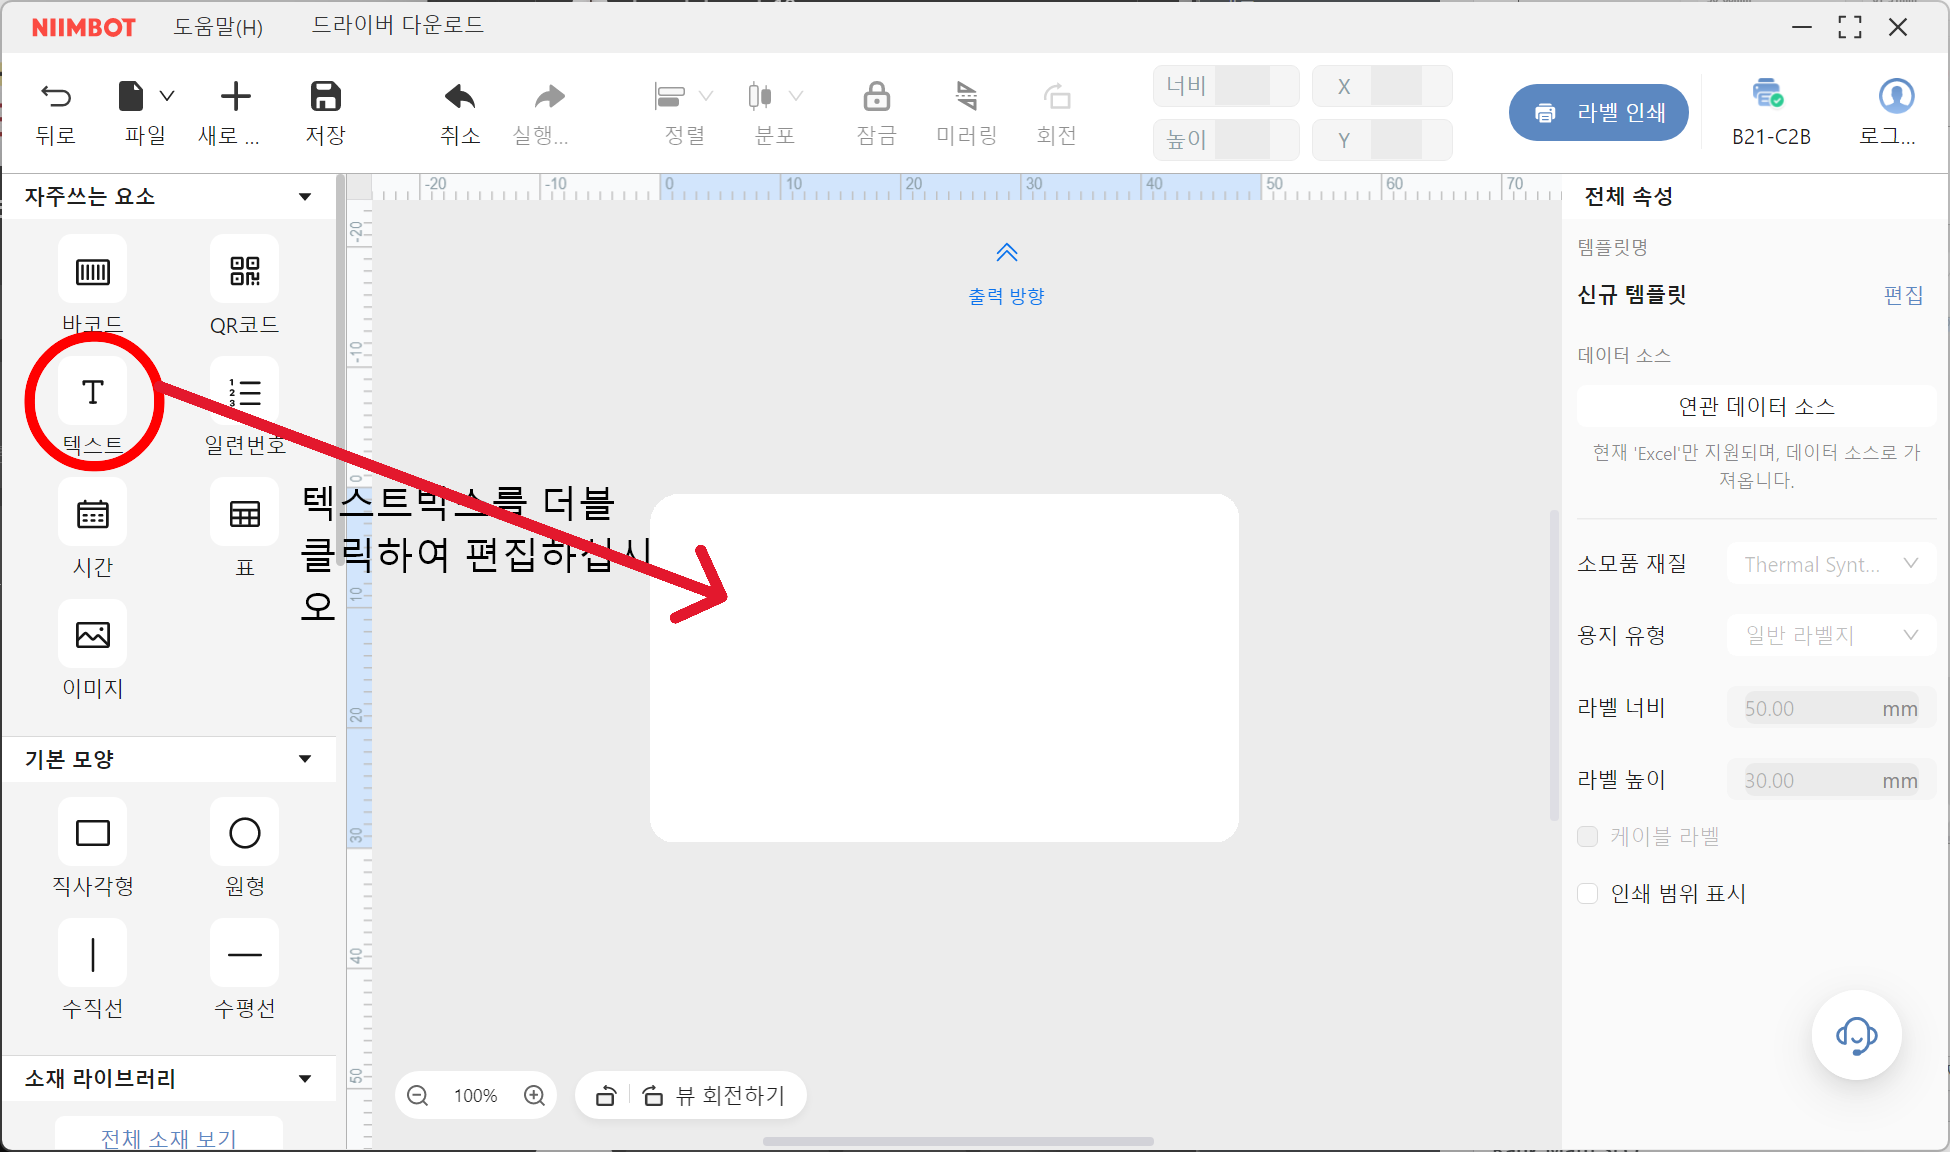Click the 취소 (undo) arrow icon
The image size is (1950, 1152).
click(460, 97)
